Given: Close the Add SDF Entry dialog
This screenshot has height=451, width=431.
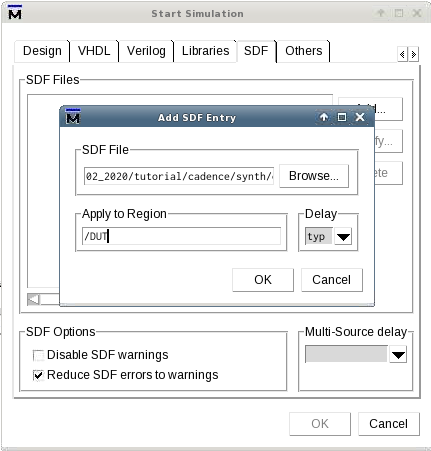Looking at the screenshot, I should tap(360, 117).
